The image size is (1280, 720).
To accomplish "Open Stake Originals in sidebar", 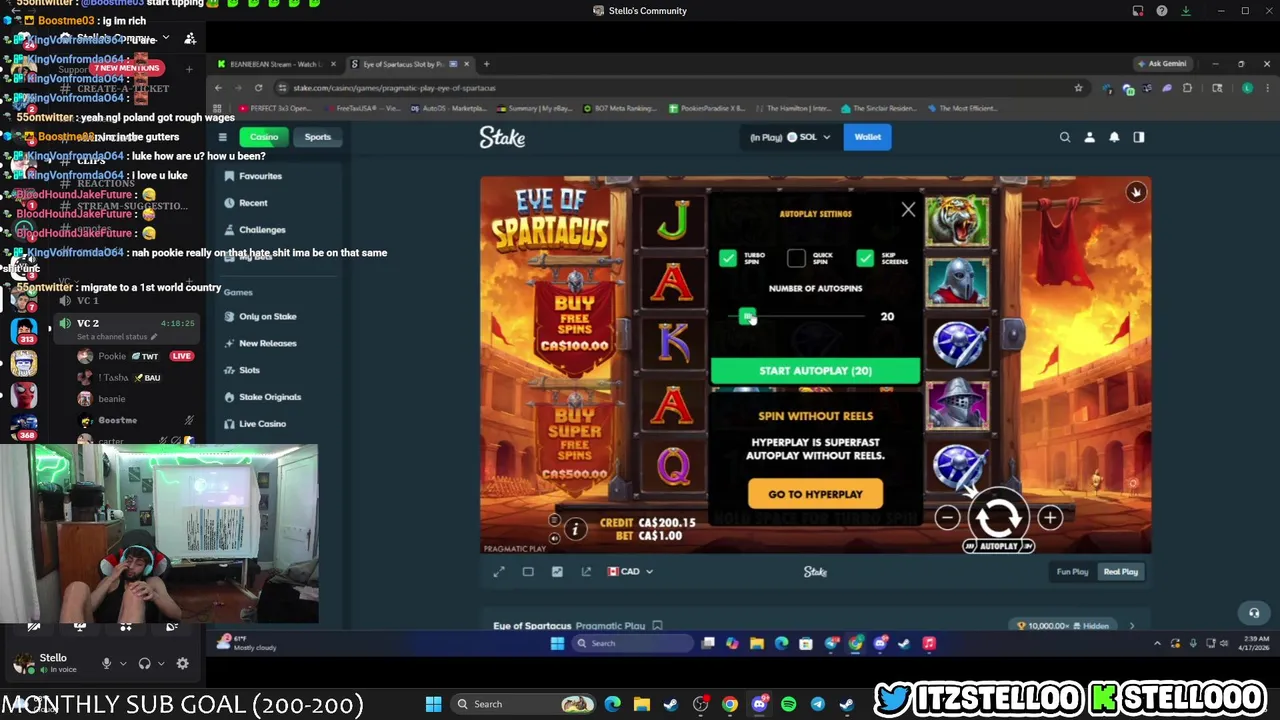I will [270, 397].
